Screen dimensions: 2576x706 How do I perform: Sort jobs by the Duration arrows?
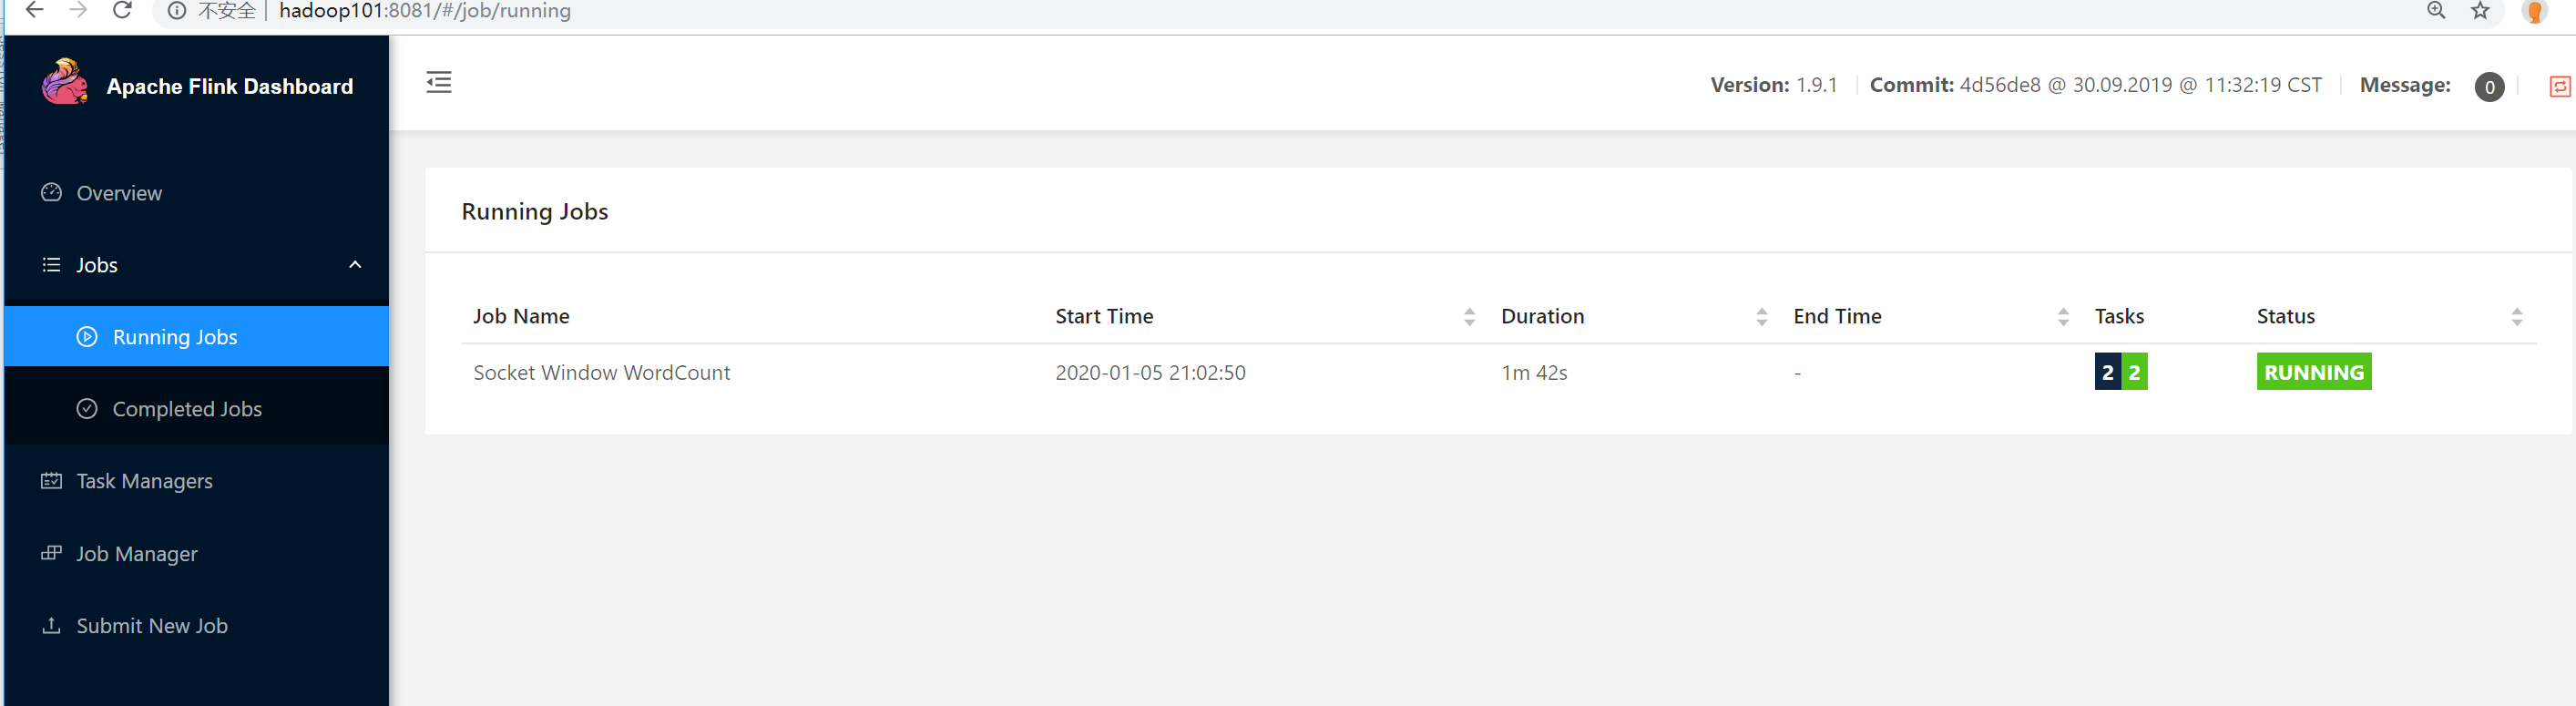1761,317
